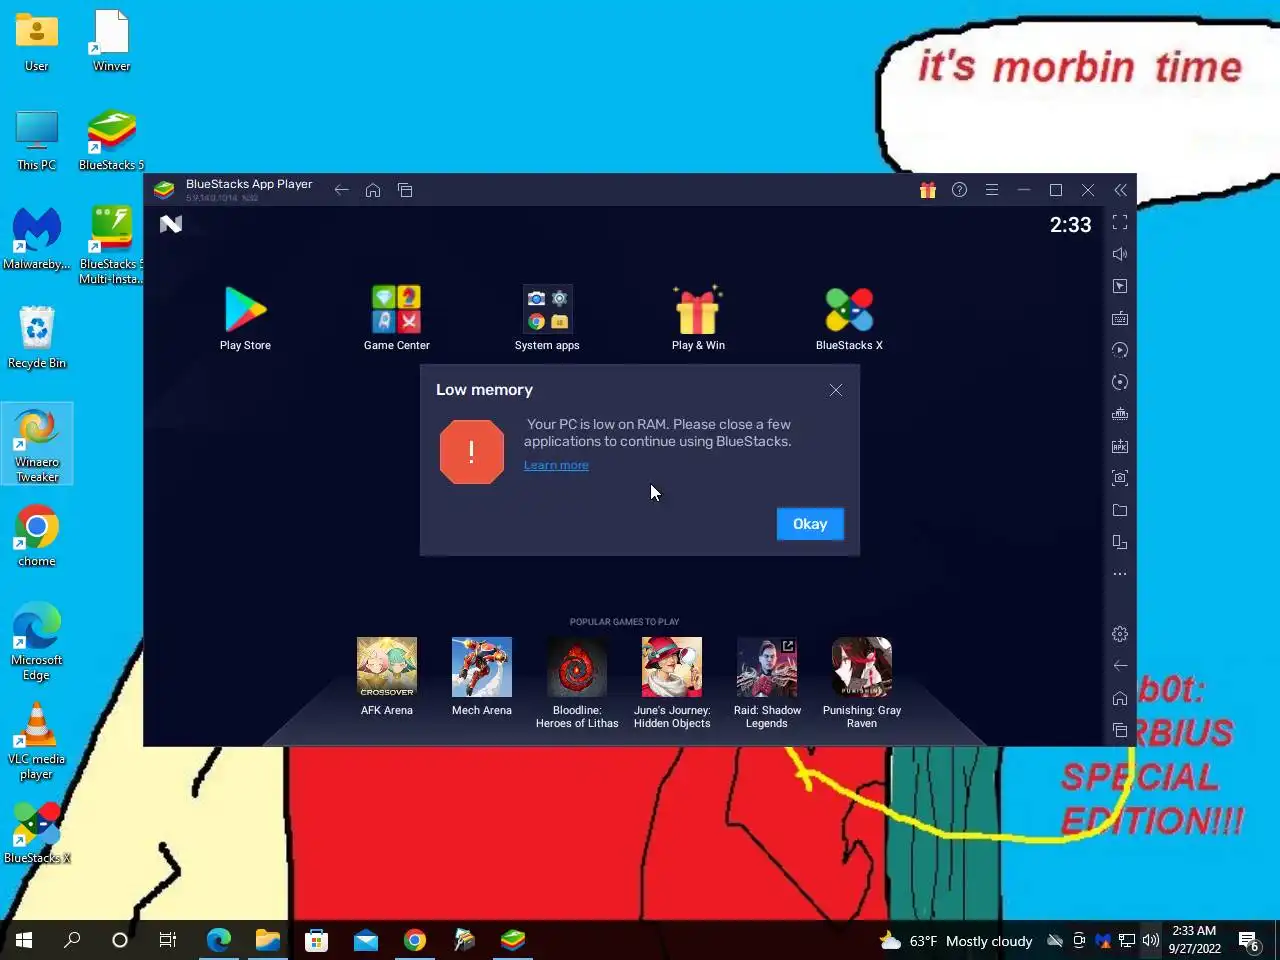Viewport: 1280px width, 960px height.
Task: Open Bloodline: Heroes of Lithas game
Action: pyautogui.click(x=577, y=683)
